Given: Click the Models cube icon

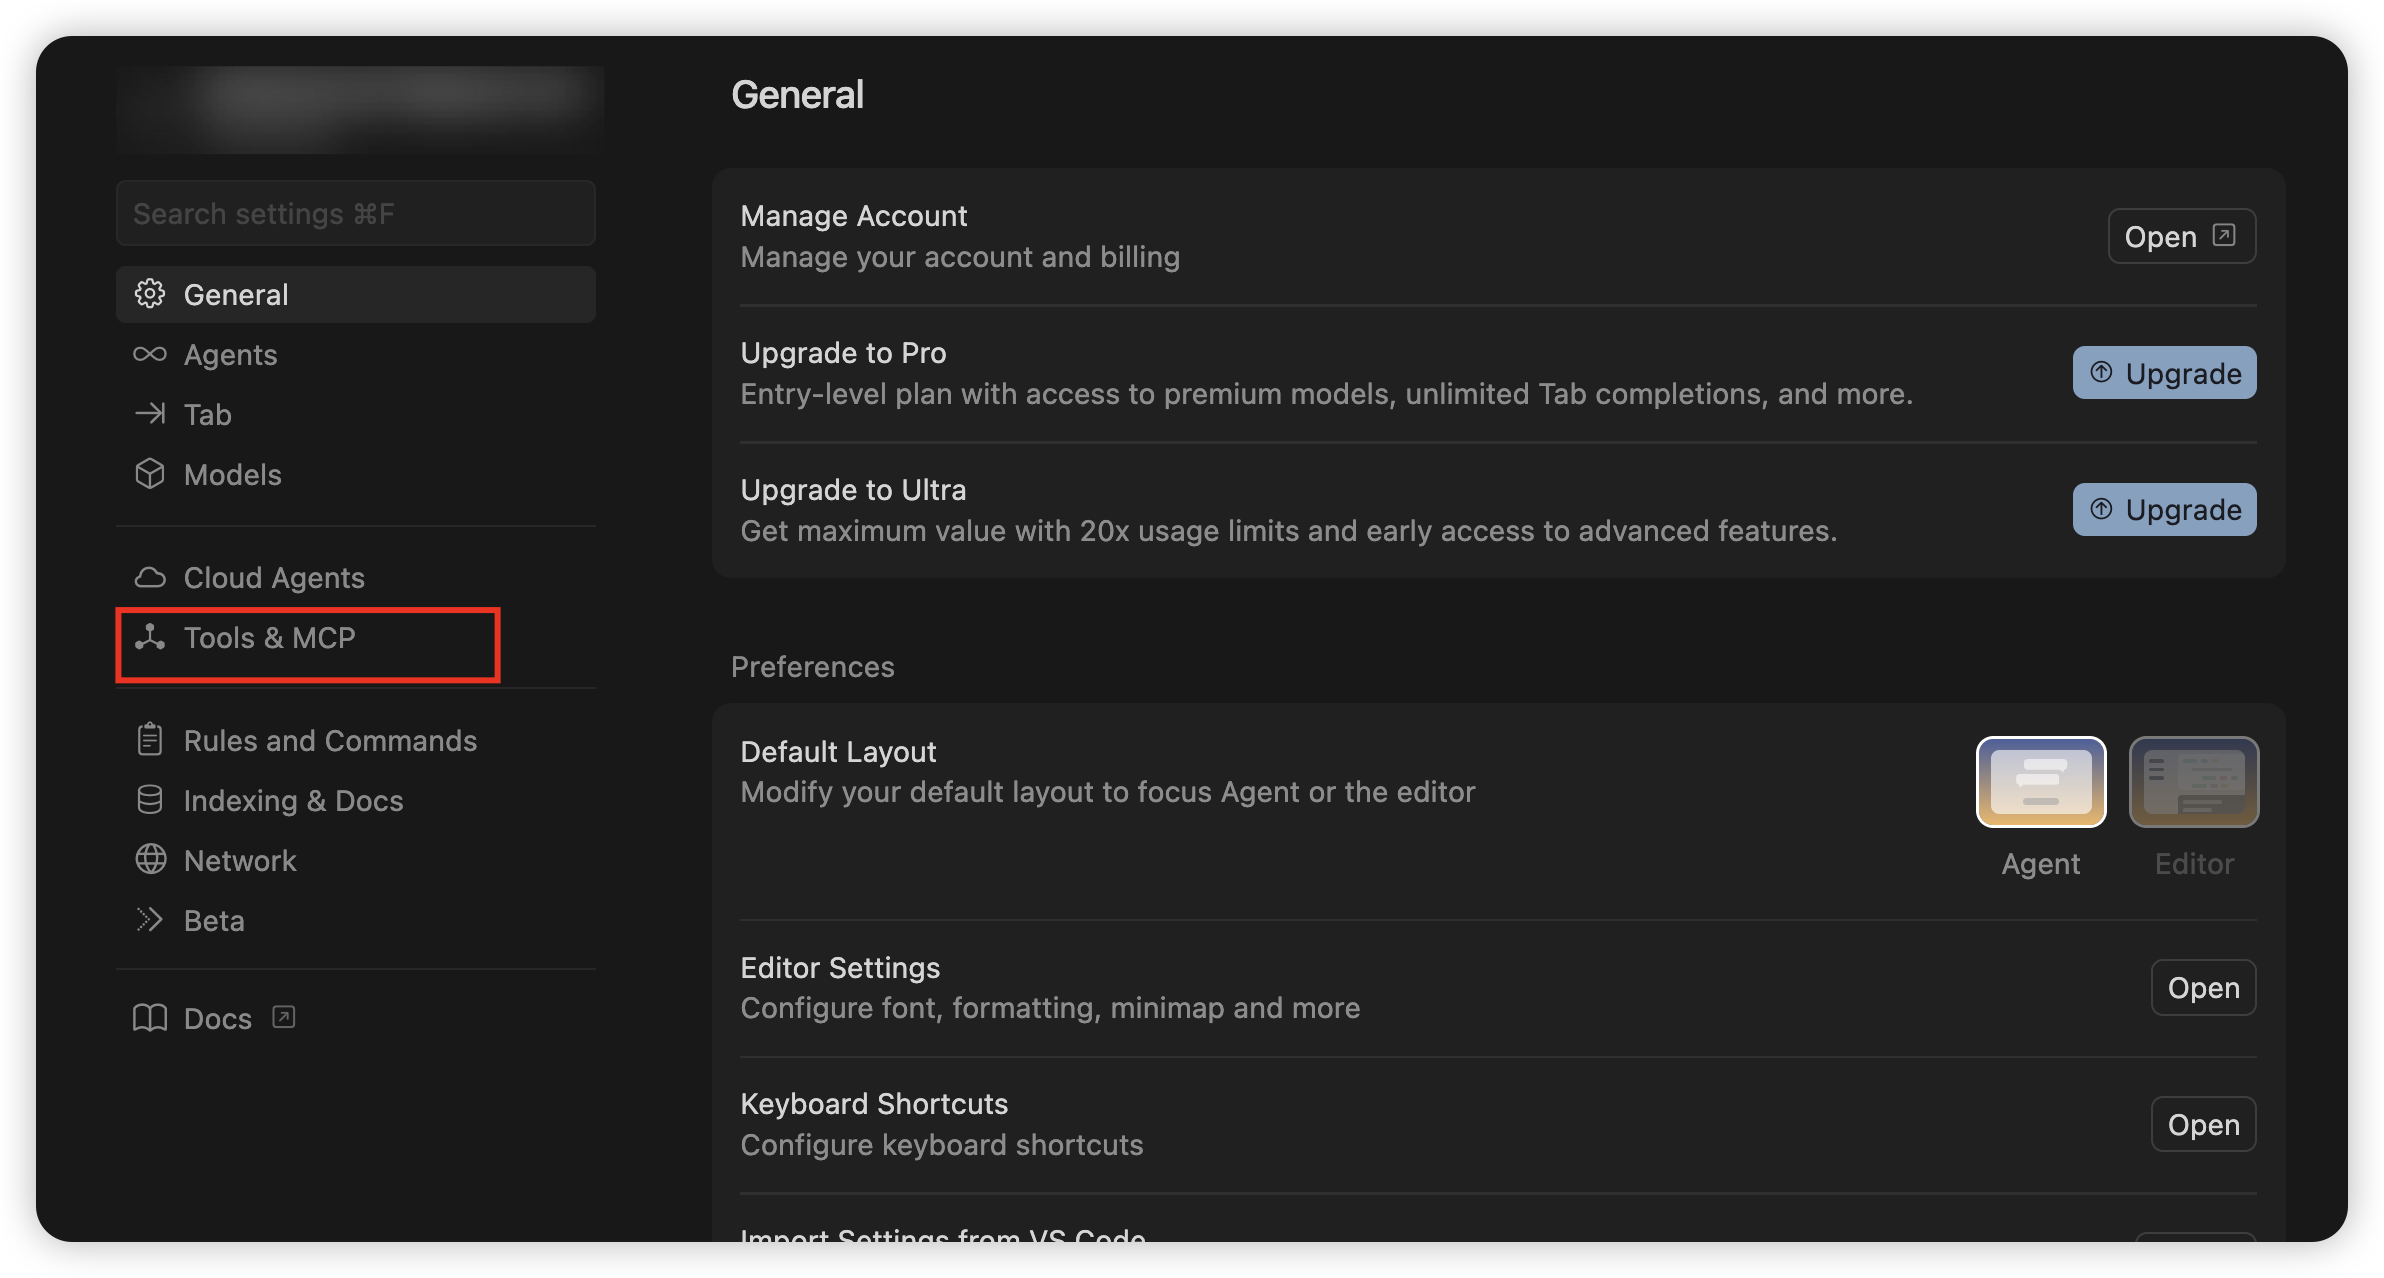Looking at the screenshot, I should (150, 474).
